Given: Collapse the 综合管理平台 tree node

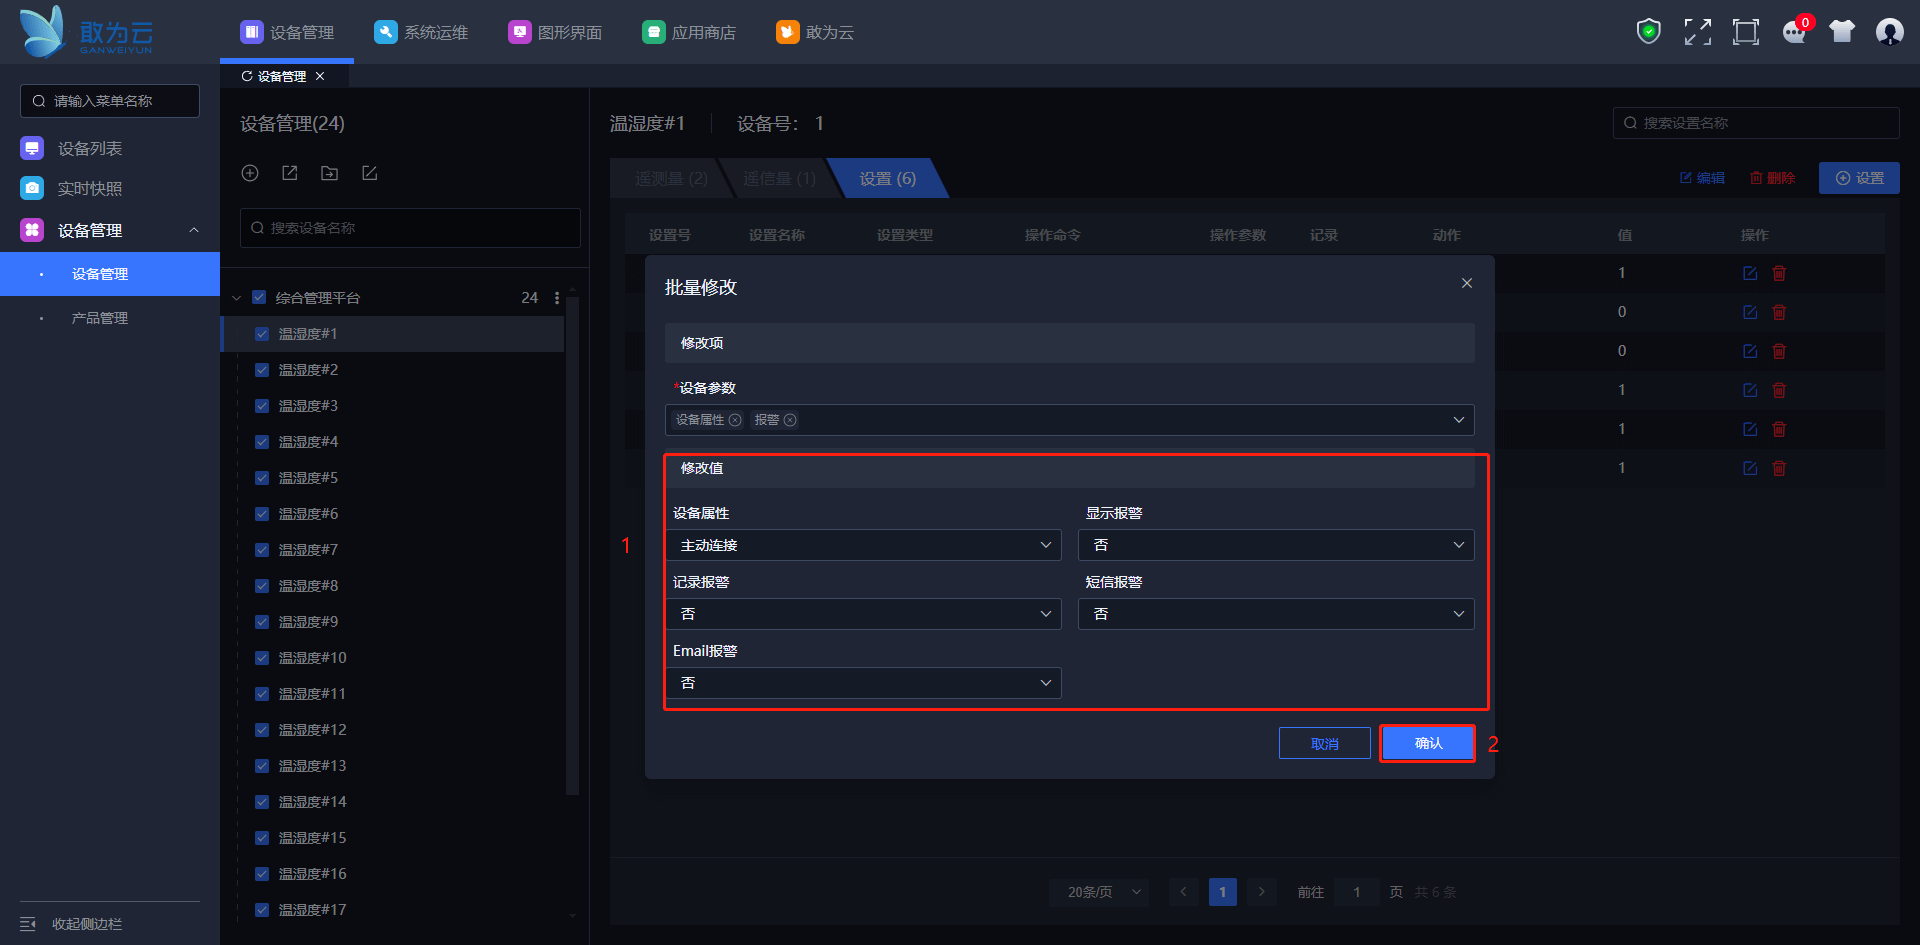Looking at the screenshot, I should coord(237,298).
